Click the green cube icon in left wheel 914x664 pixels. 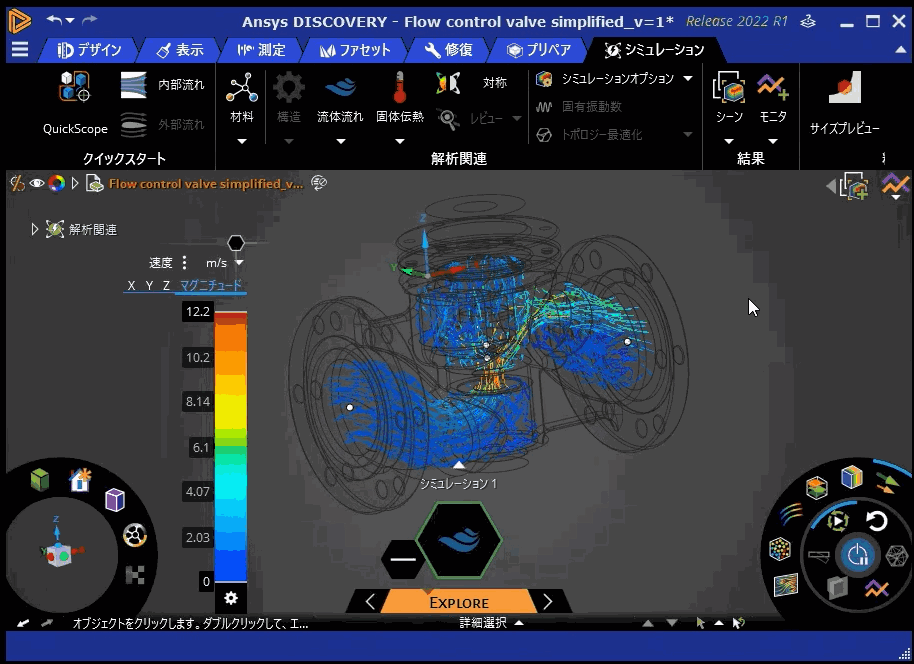point(40,480)
